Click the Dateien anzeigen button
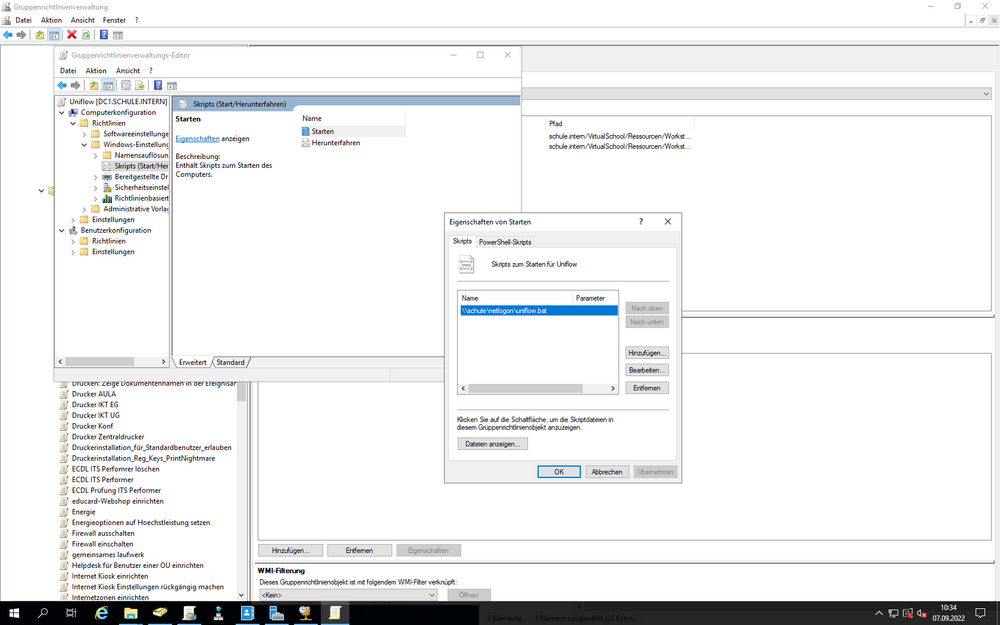Image resolution: width=1000 pixels, height=625 pixels. (x=492, y=443)
